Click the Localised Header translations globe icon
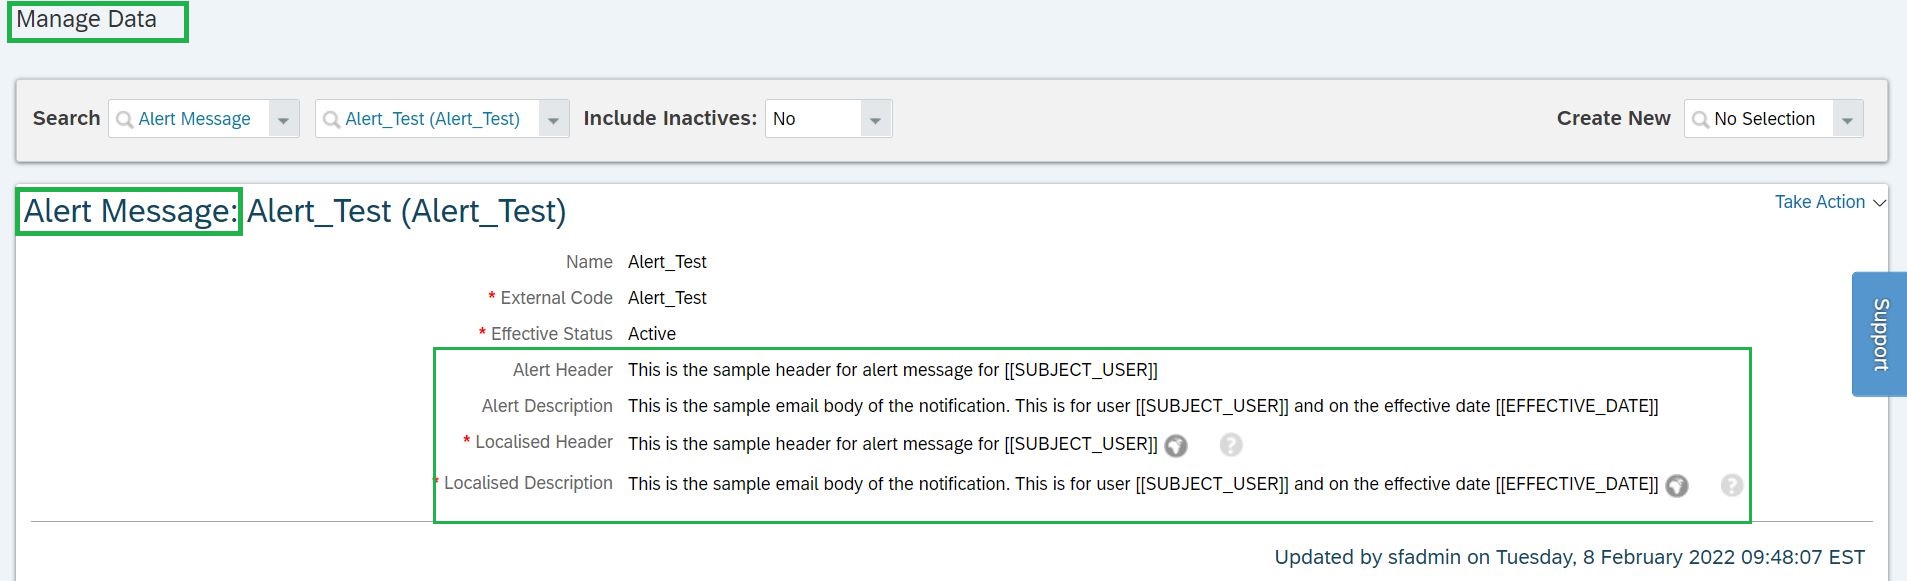This screenshot has width=1907, height=581. coord(1176,446)
